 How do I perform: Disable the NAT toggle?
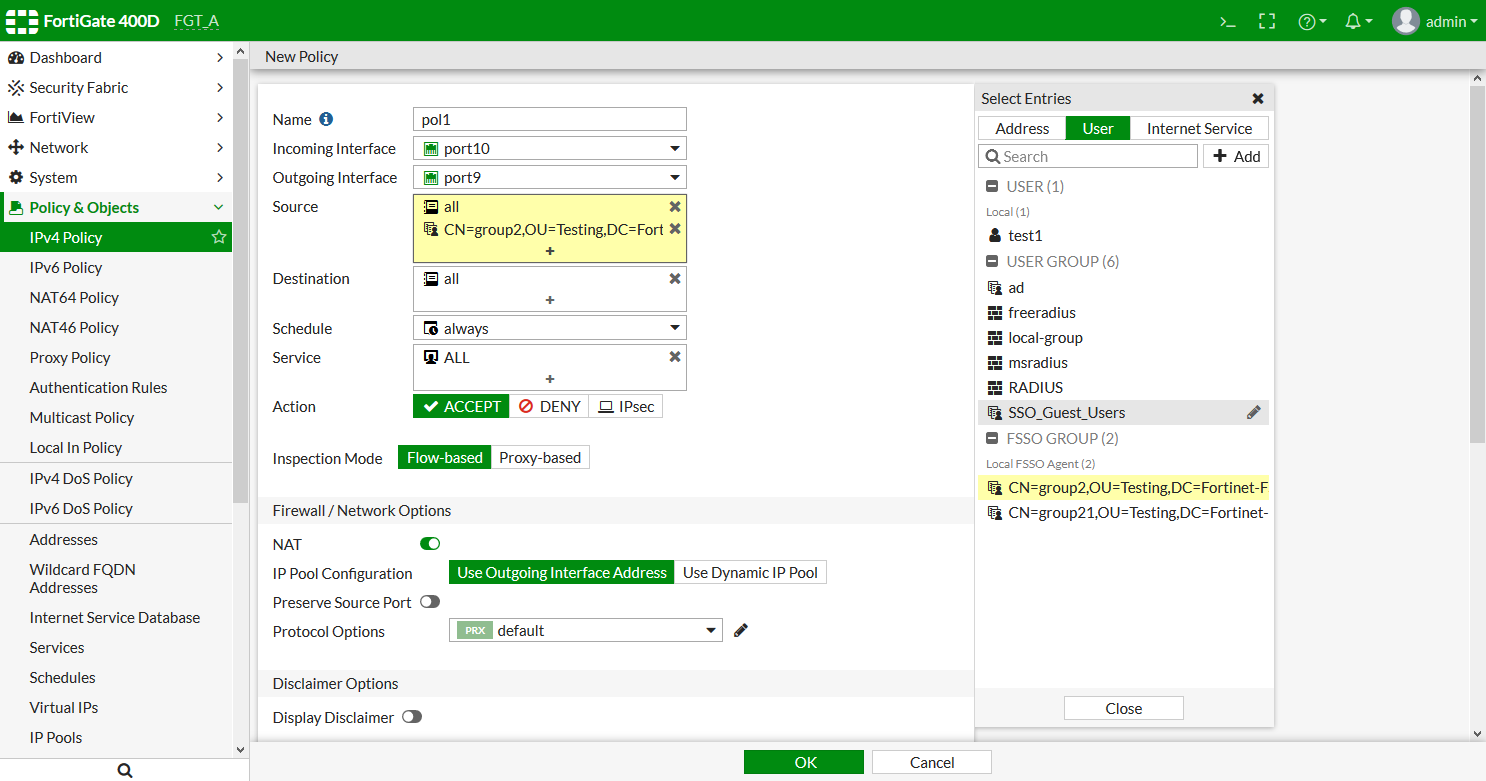(429, 543)
